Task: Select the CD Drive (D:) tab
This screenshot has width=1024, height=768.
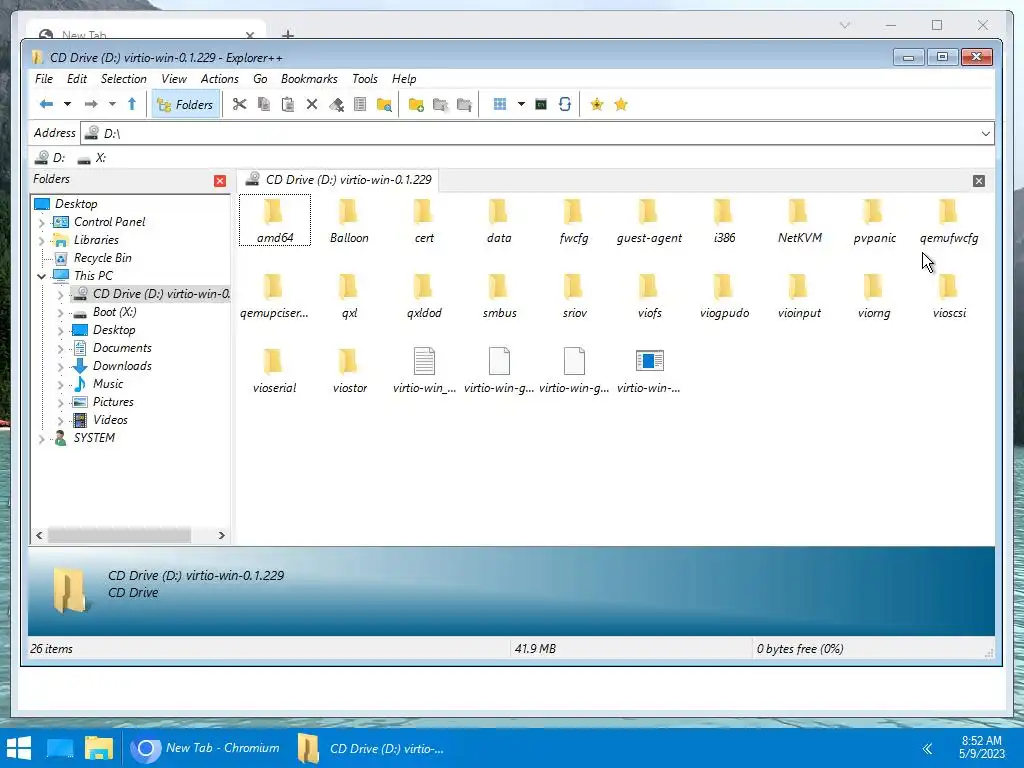Action: 339,180
